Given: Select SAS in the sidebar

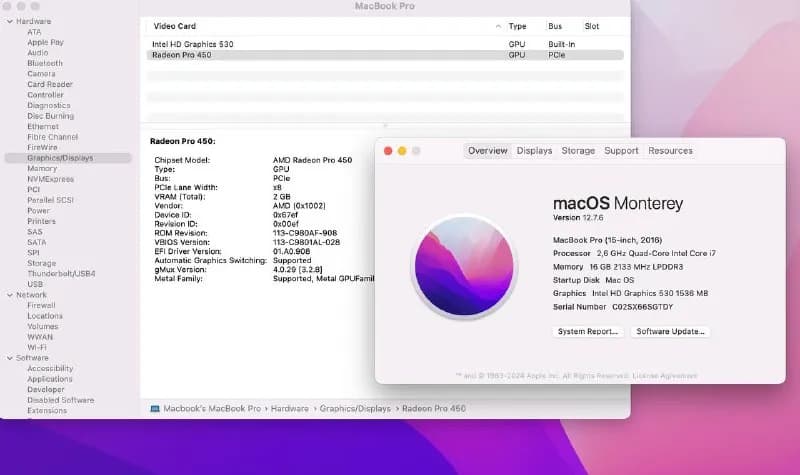Looking at the screenshot, I should point(35,232).
